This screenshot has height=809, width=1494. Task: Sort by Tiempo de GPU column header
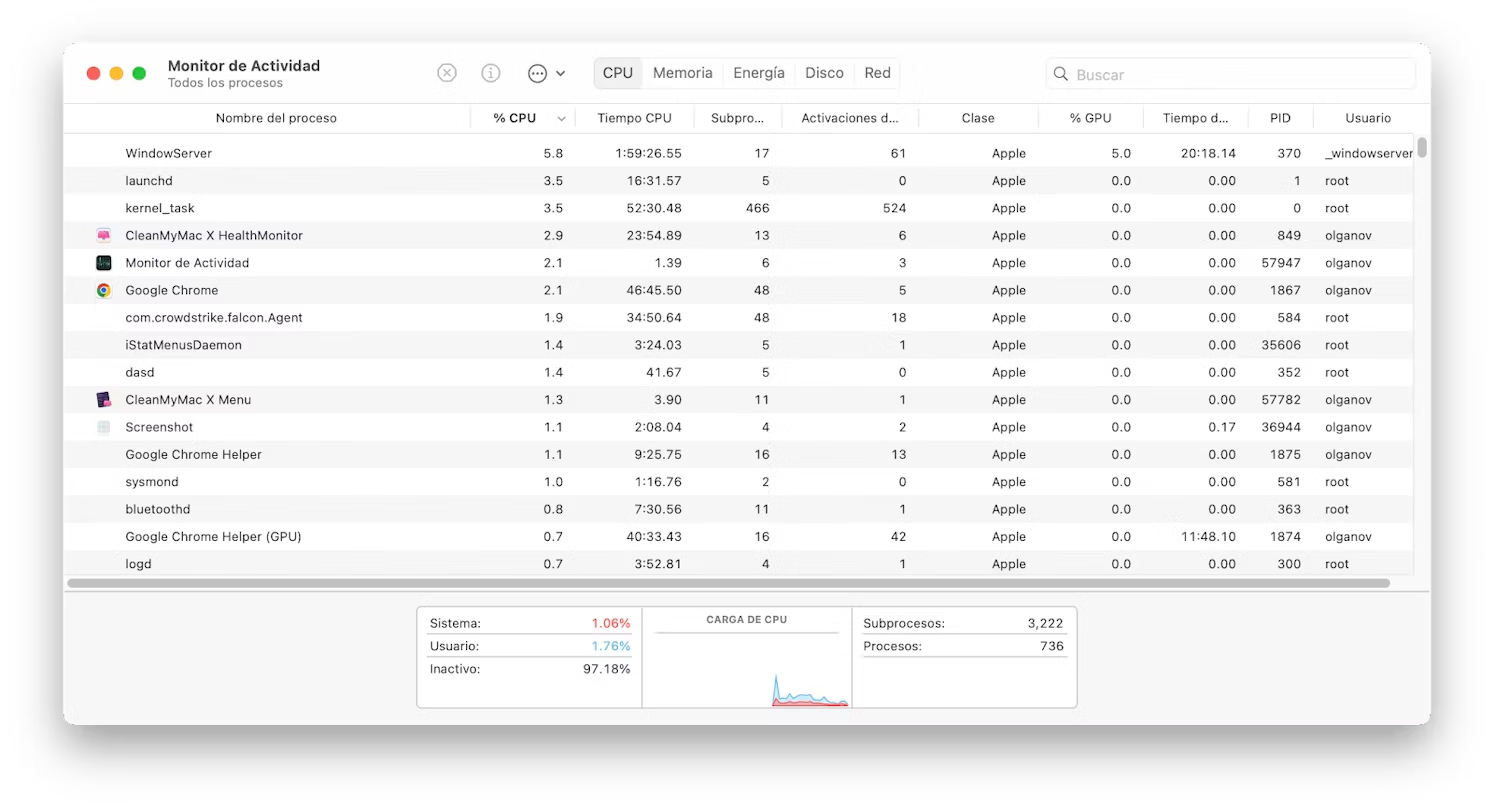pos(1196,118)
